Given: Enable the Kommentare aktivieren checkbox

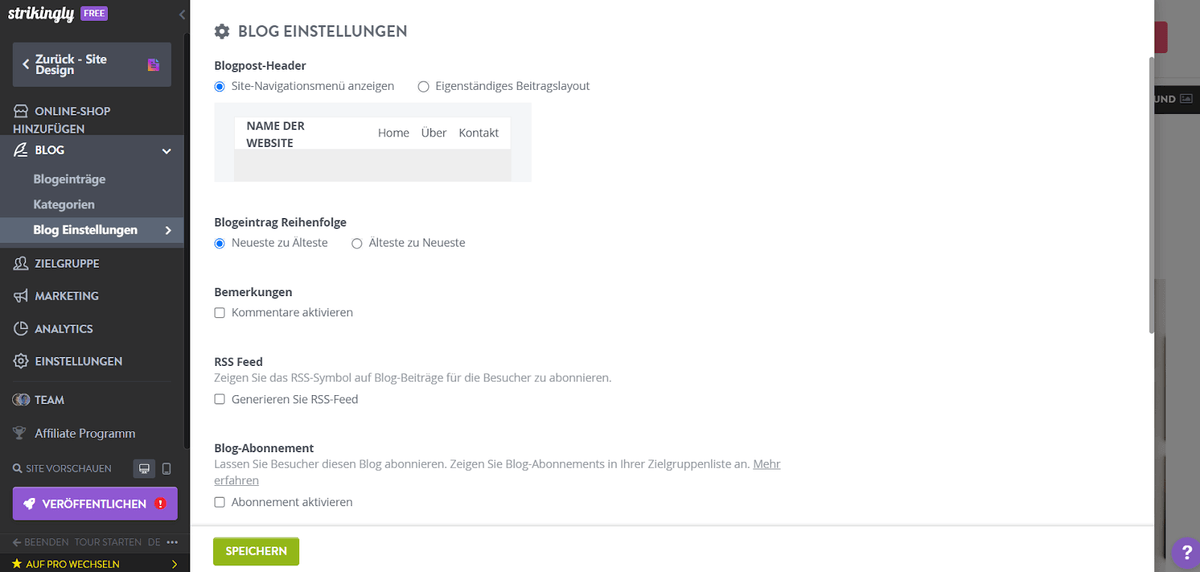Looking at the screenshot, I should tap(220, 313).
